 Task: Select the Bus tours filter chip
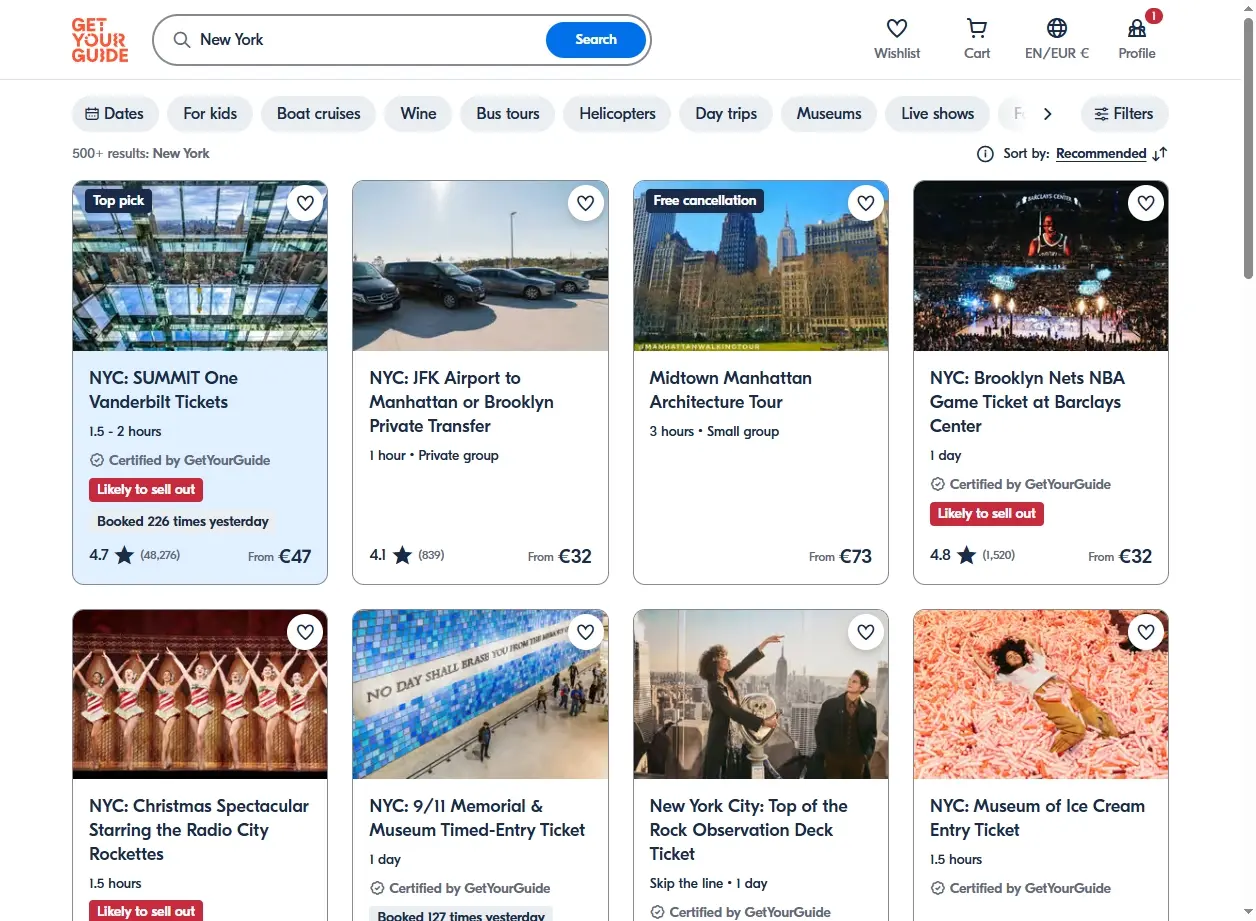pyautogui.click(x=508, y=114)
